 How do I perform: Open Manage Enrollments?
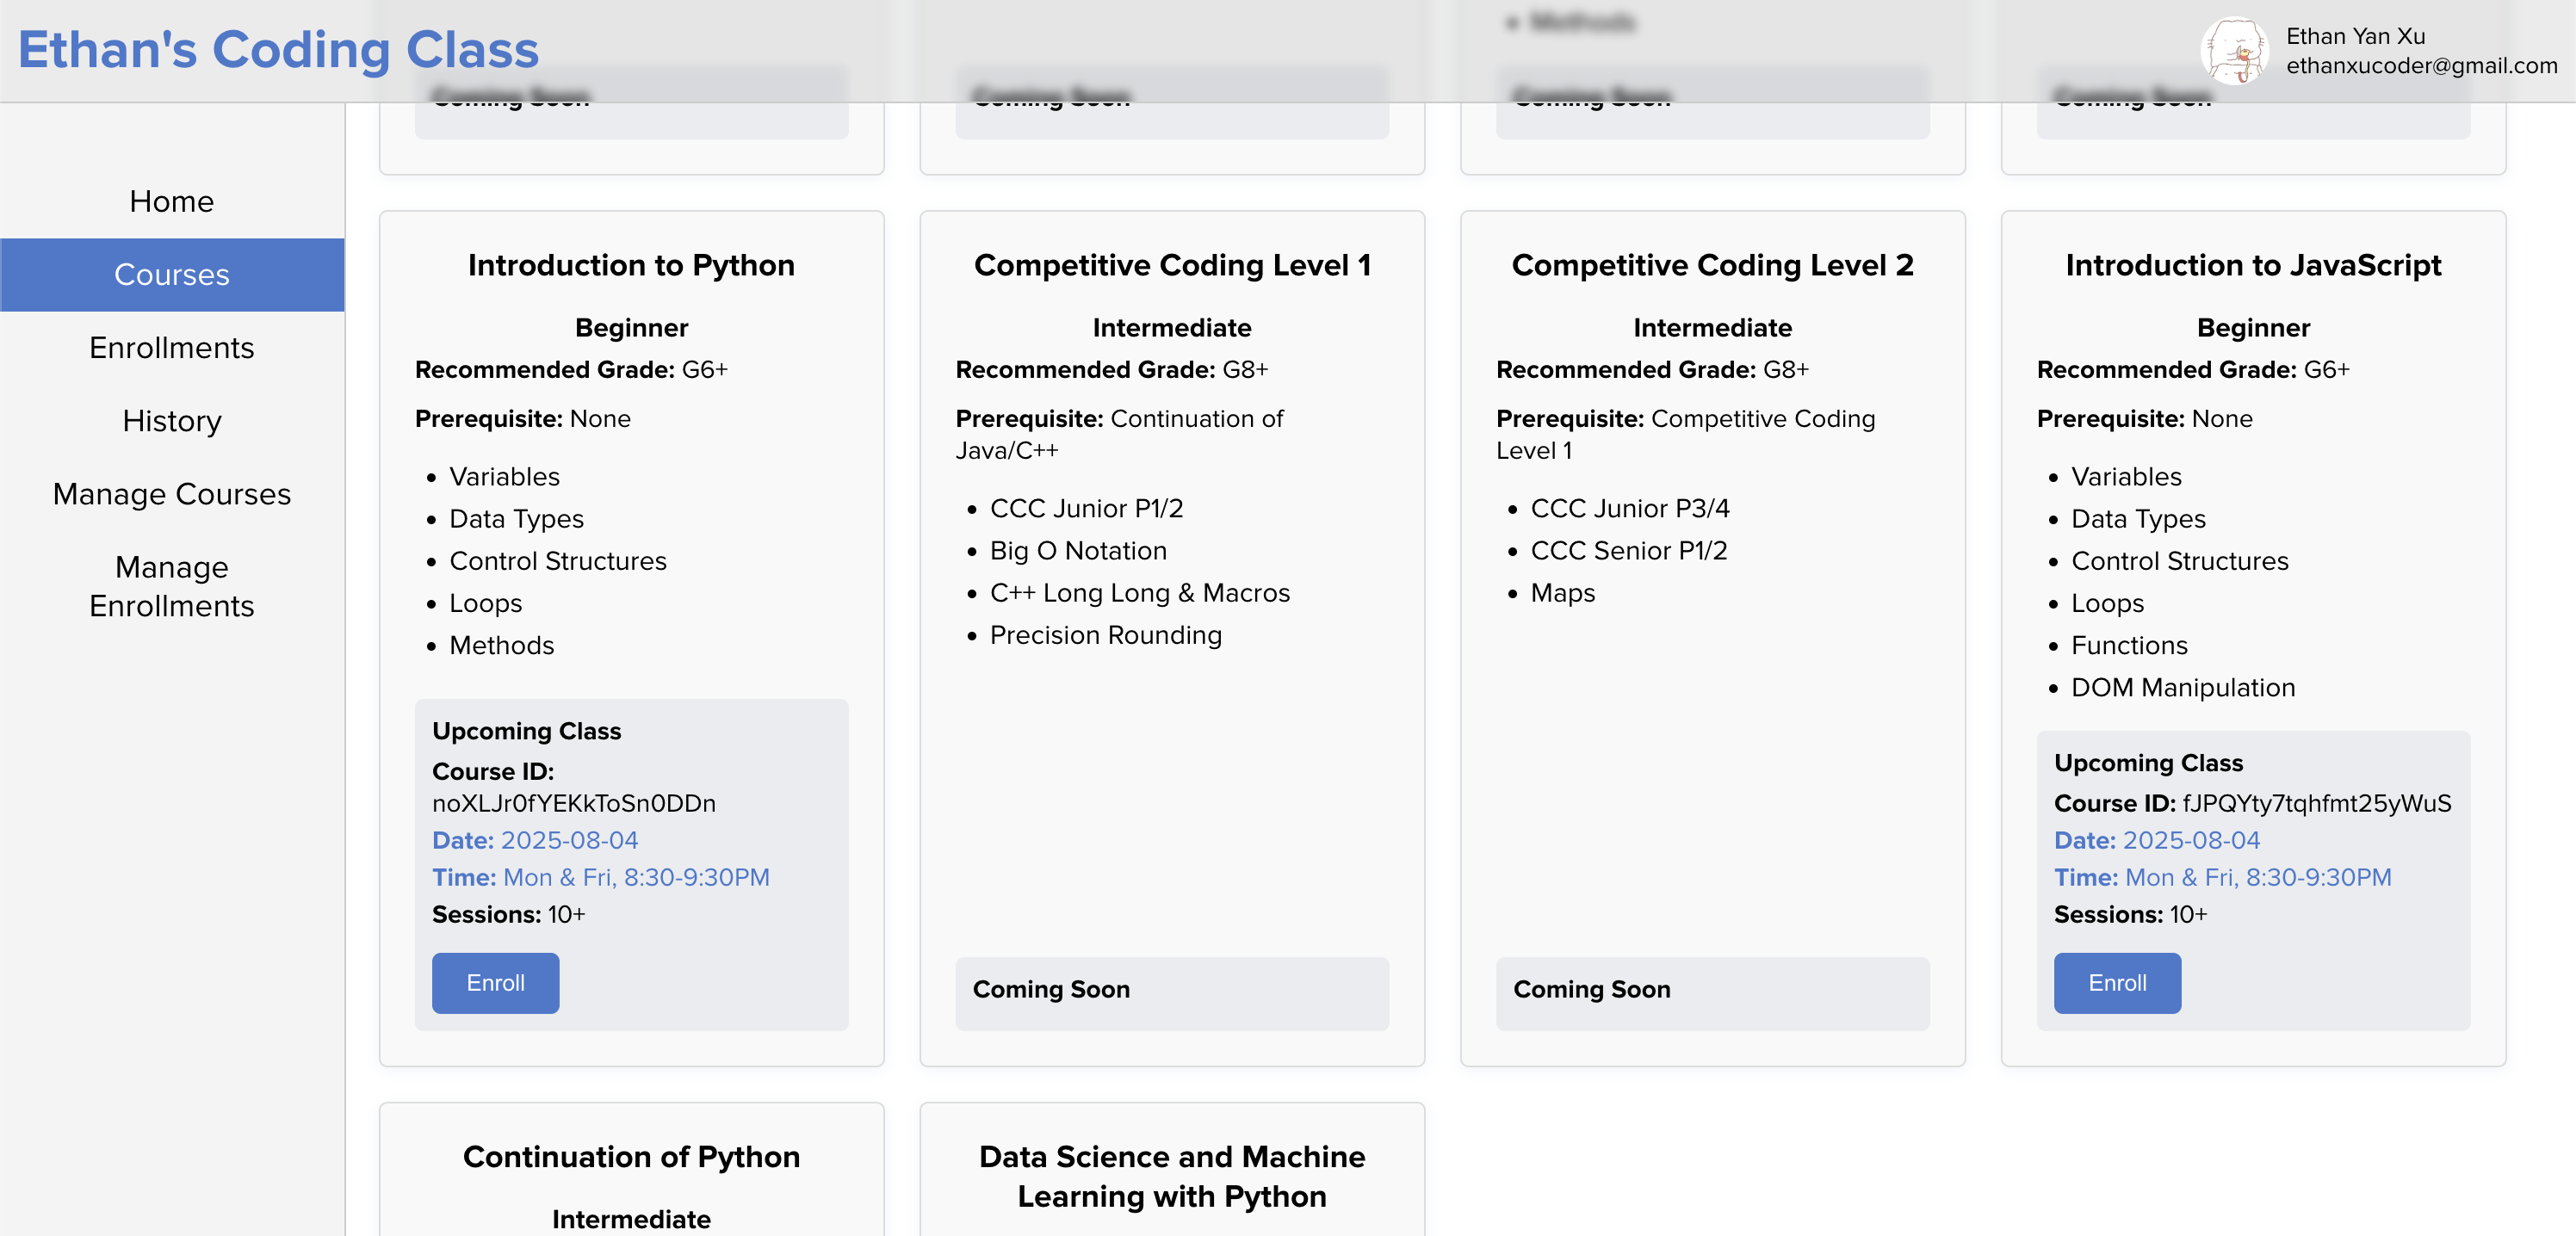pyautogui.click(x=172, y=586)
